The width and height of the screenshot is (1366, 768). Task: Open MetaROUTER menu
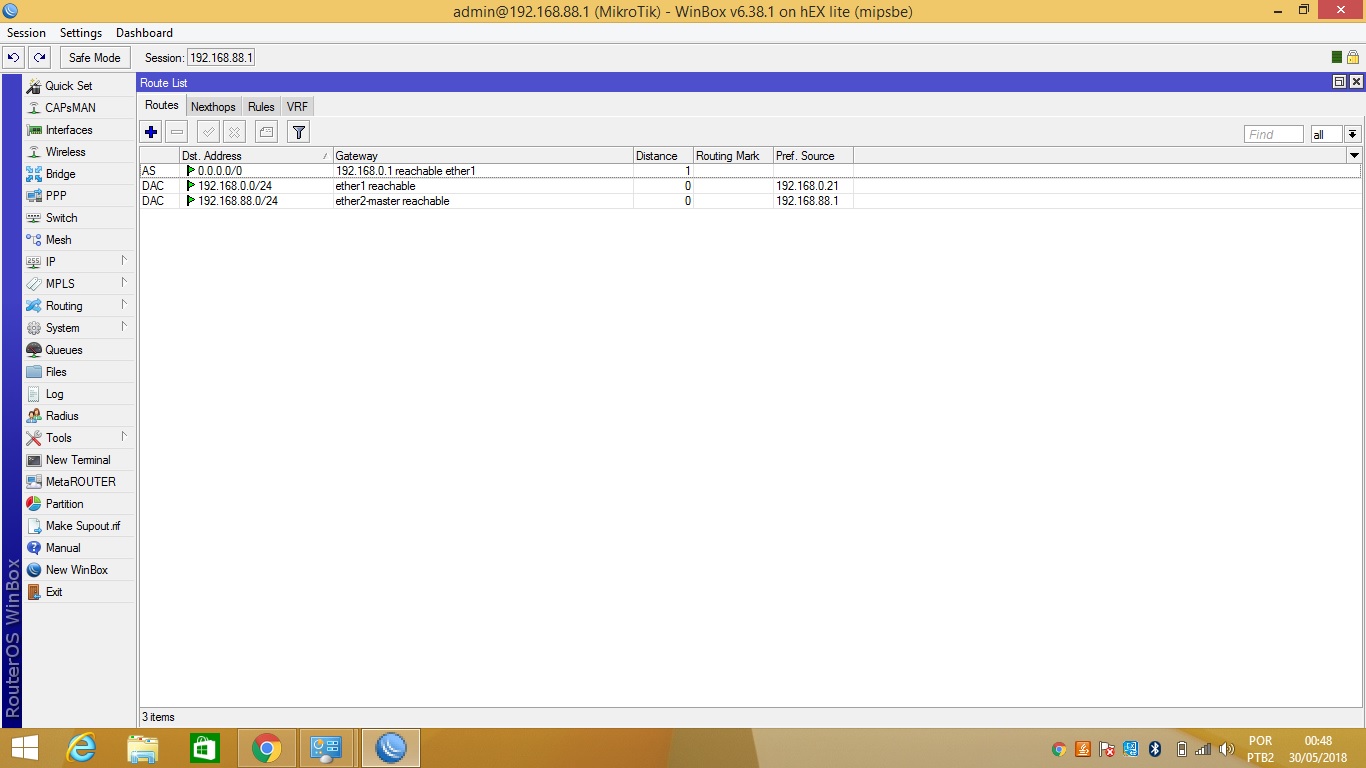pyautogui.click(x=80, y=482)
